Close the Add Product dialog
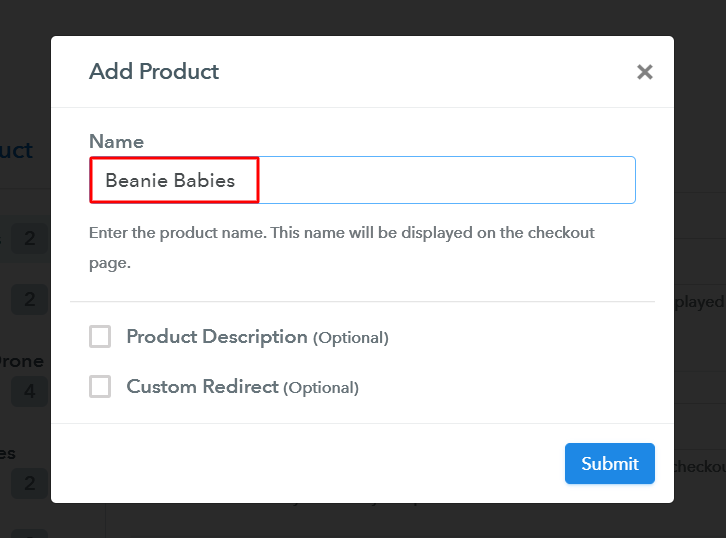This screenshot has width=726, height=538. tap(645, 72)
